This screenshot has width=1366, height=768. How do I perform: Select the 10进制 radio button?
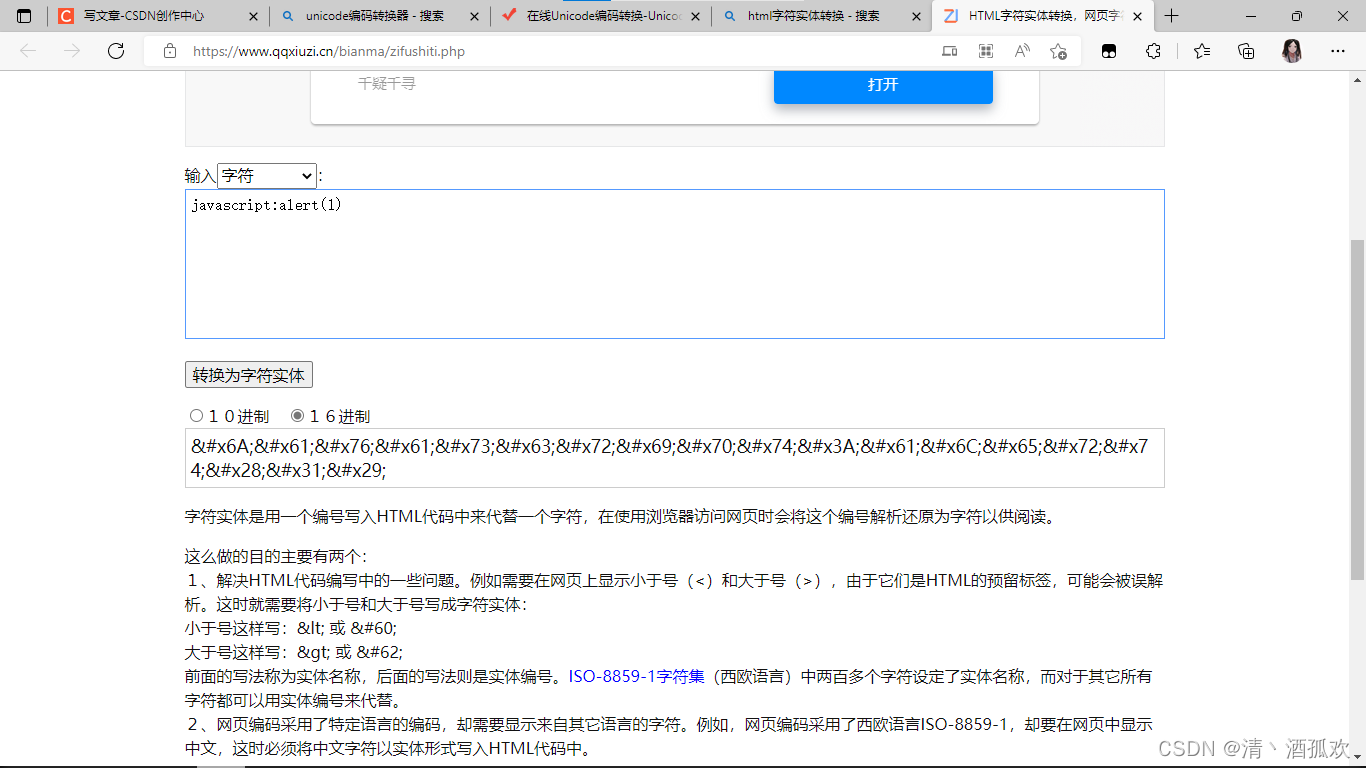click(x=196, y=416)
